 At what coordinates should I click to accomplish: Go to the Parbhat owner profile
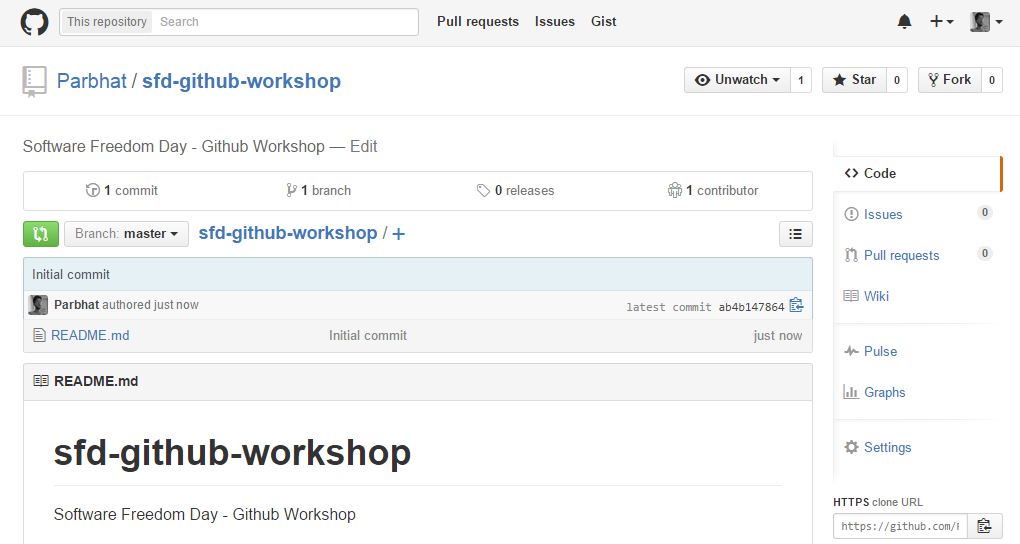92,81
